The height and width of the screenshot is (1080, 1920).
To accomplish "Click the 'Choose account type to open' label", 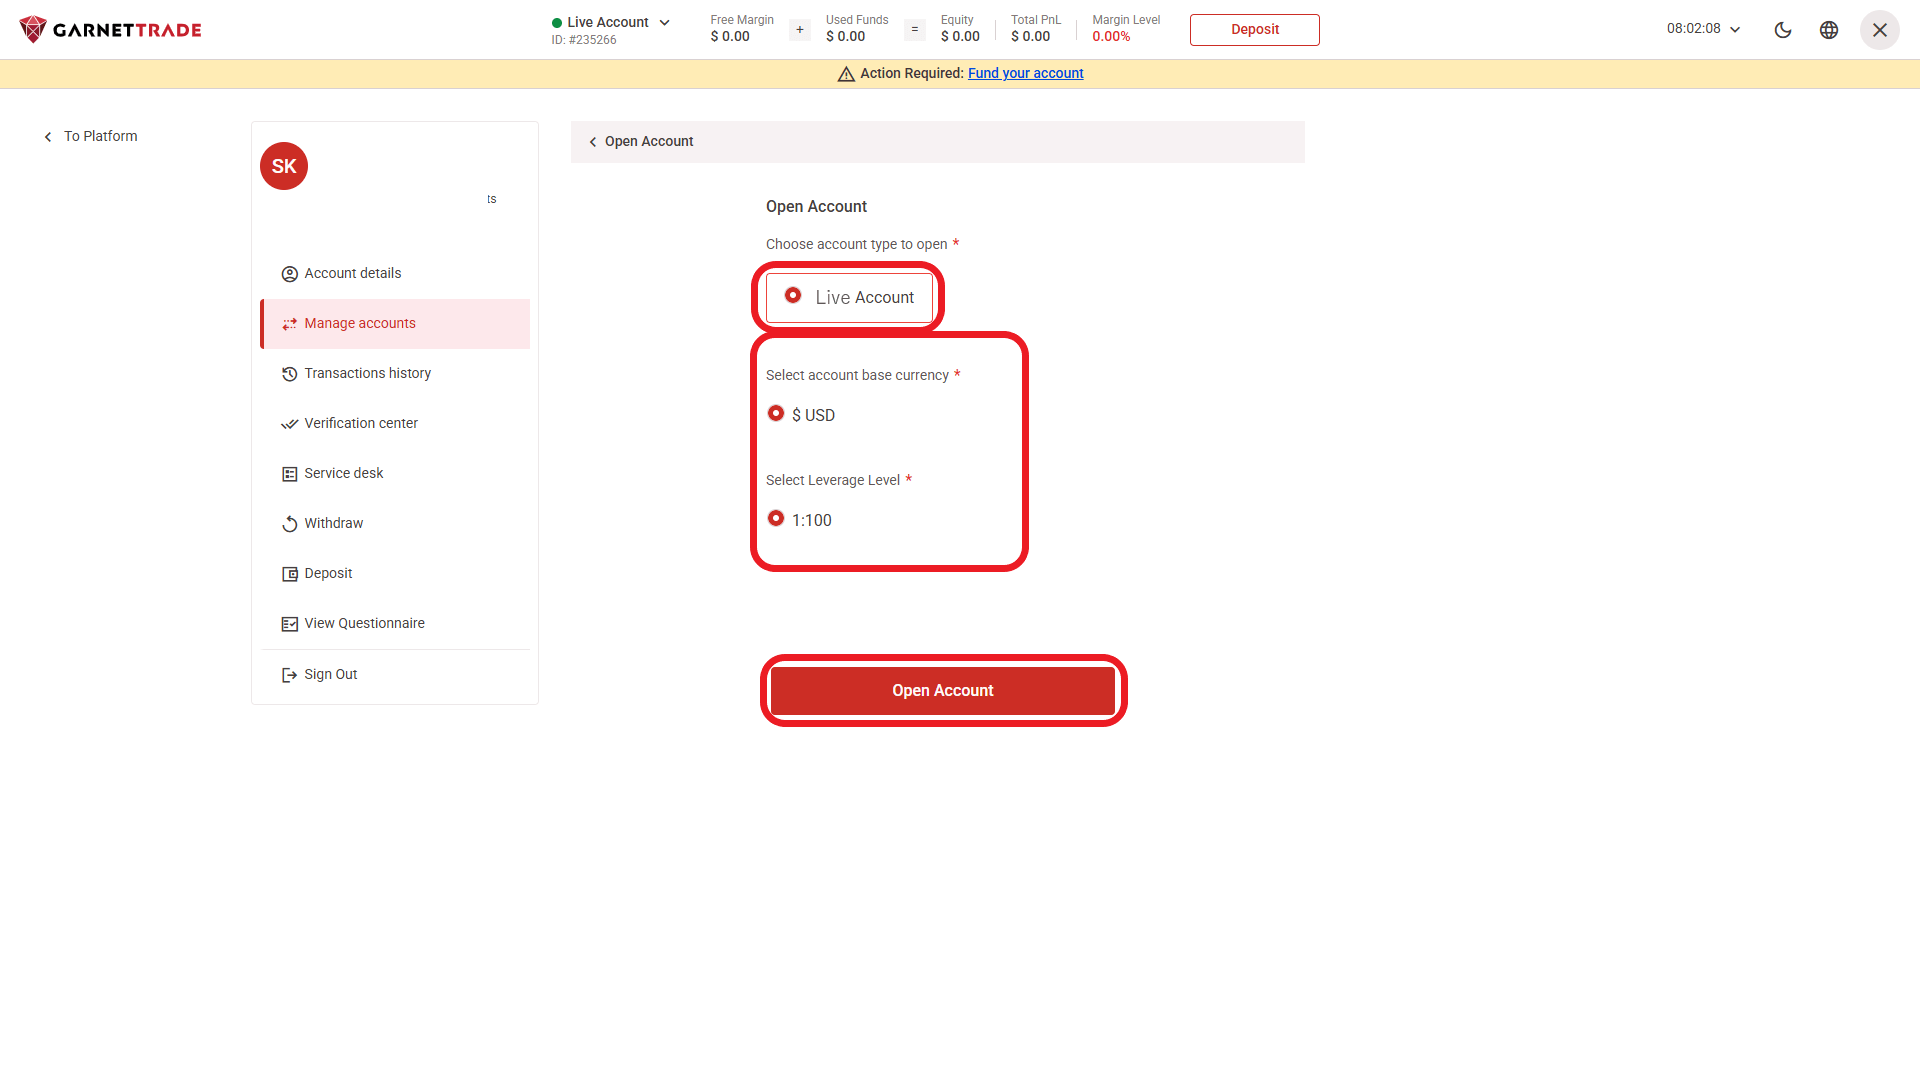I will click(x=856, y=245).
